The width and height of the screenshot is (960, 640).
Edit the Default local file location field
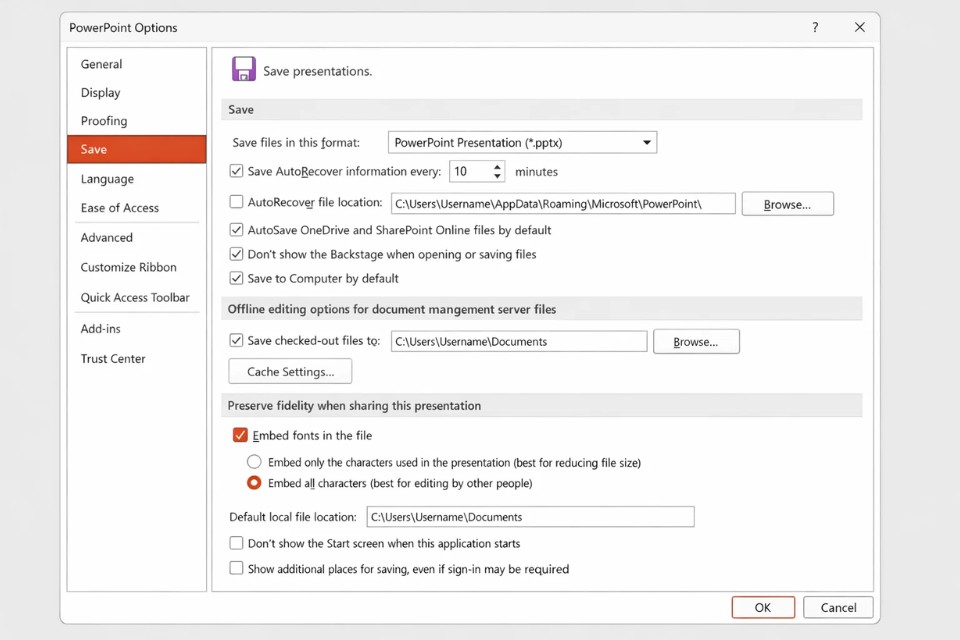(x=531, y=516)
